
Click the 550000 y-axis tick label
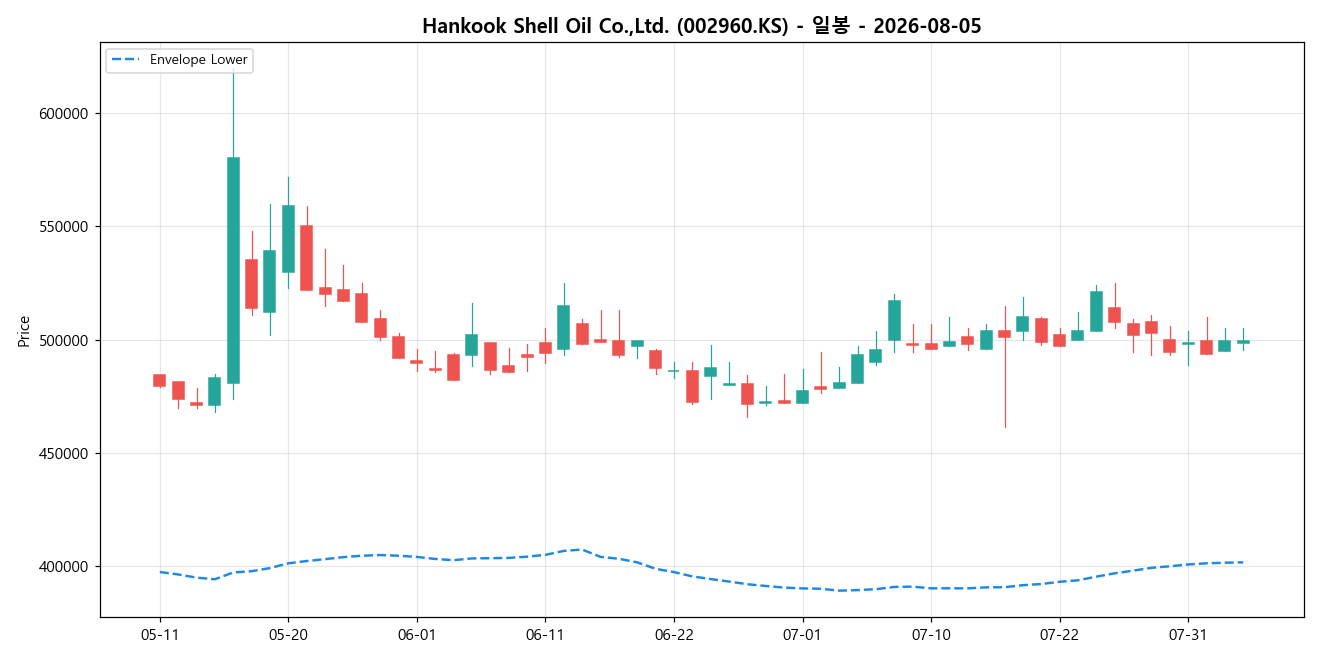63,227
